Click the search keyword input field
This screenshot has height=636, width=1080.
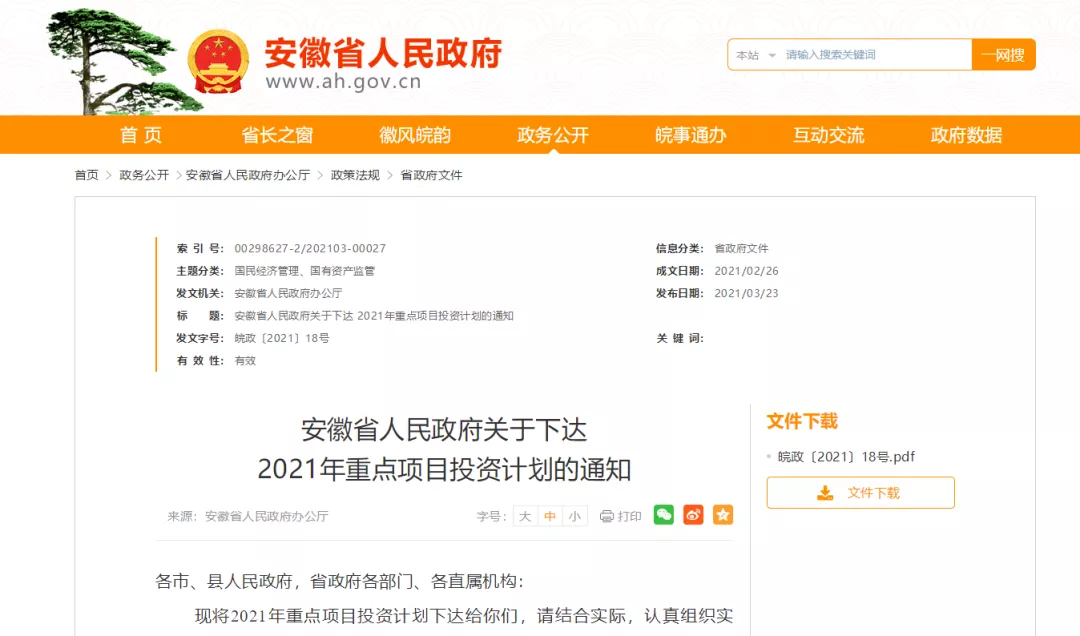[875, 55]
